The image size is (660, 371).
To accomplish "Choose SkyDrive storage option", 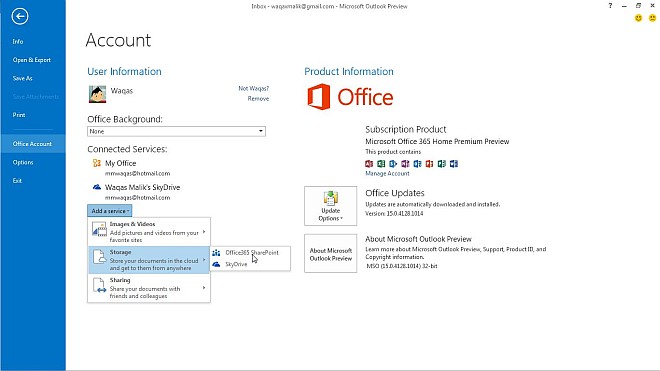I will tap(250, 264).
